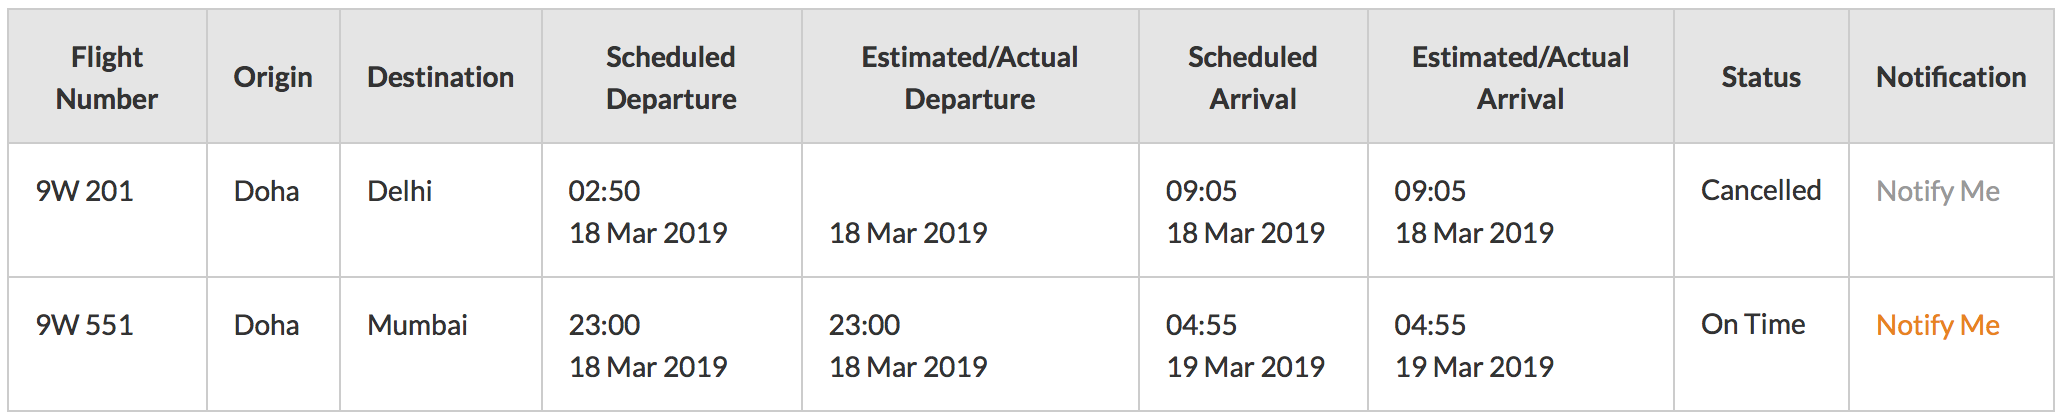Select the Mumbai destination cell
Viewport: 2062px width, 418px height.
pyautogui.click(x=440, y=344)
